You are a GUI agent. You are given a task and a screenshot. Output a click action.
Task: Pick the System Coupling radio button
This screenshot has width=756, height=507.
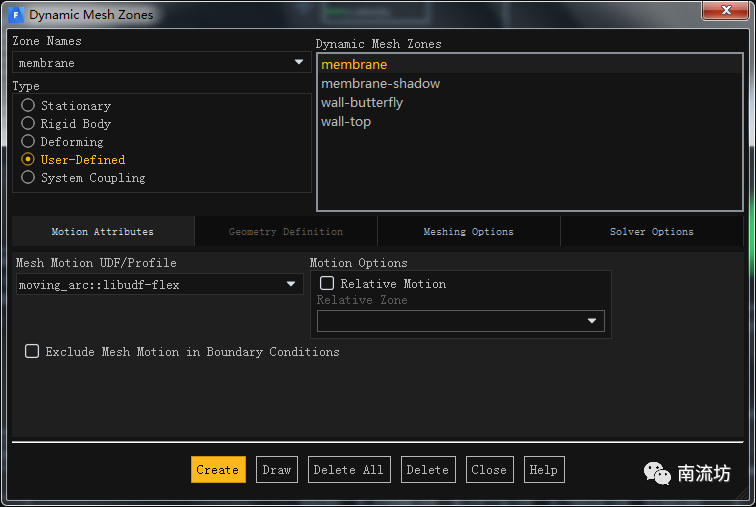[28, 178]
